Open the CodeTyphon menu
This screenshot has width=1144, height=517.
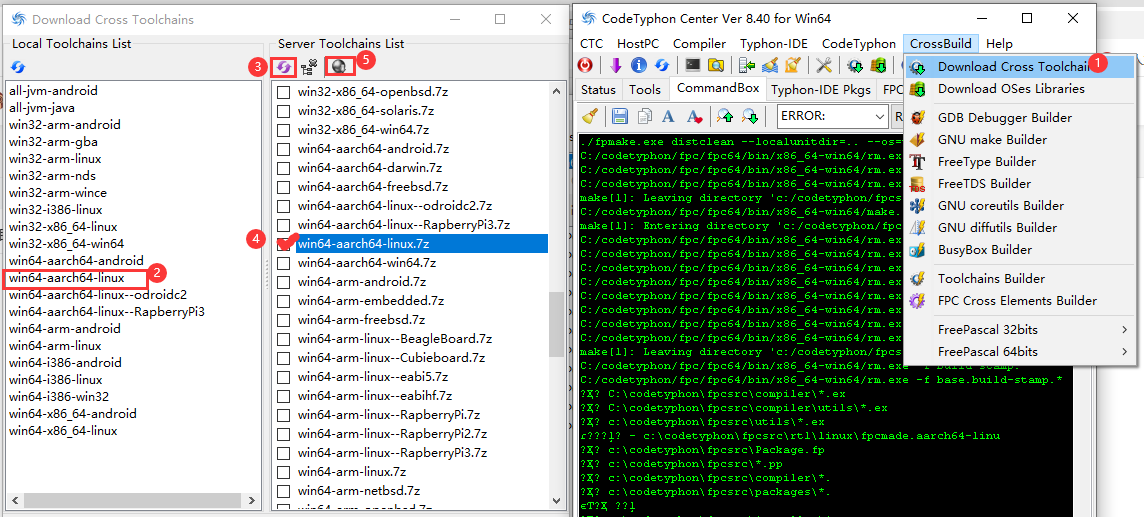(x=859, y=44)
